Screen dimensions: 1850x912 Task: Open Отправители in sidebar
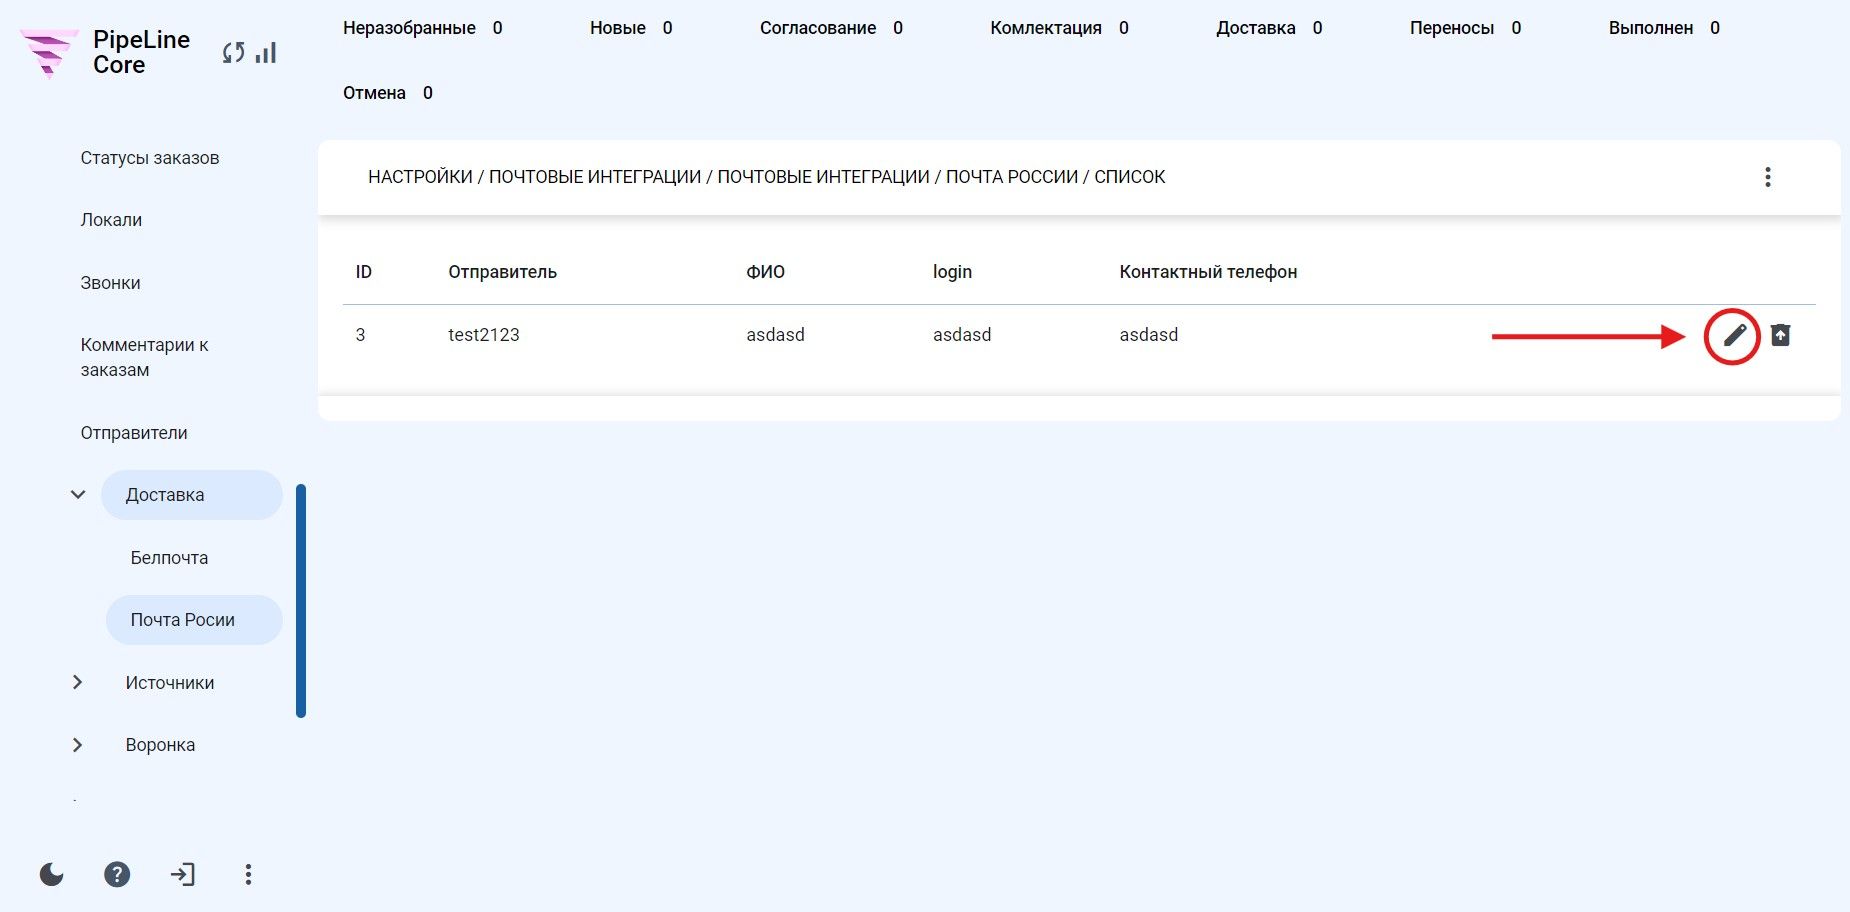[134, 433]
